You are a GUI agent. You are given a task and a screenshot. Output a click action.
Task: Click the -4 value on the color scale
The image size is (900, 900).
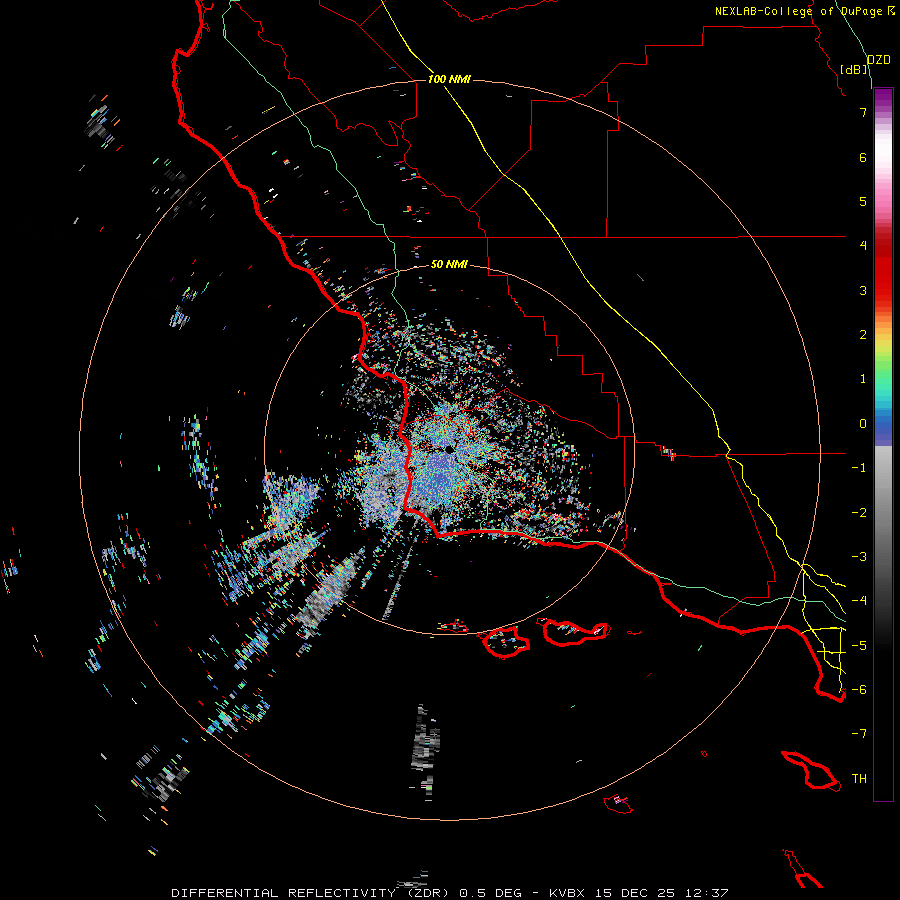coord(859,601)
